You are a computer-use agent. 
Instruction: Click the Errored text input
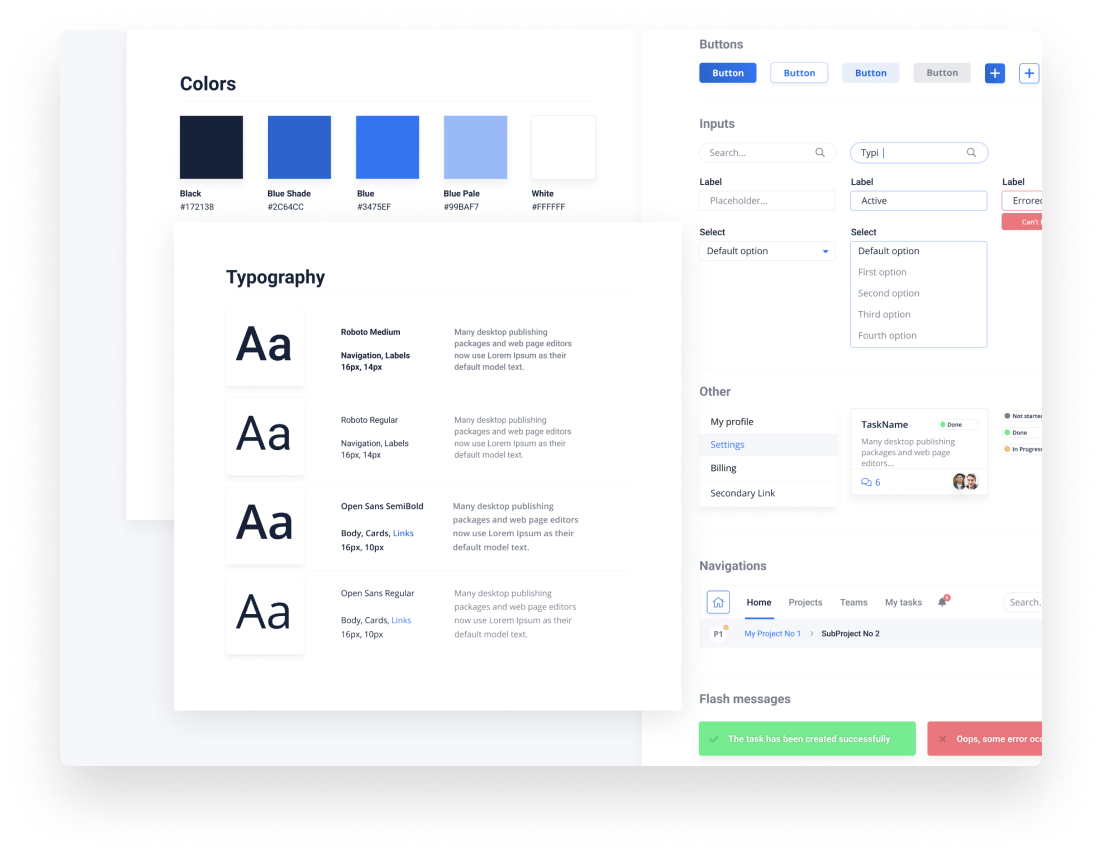1022,201
